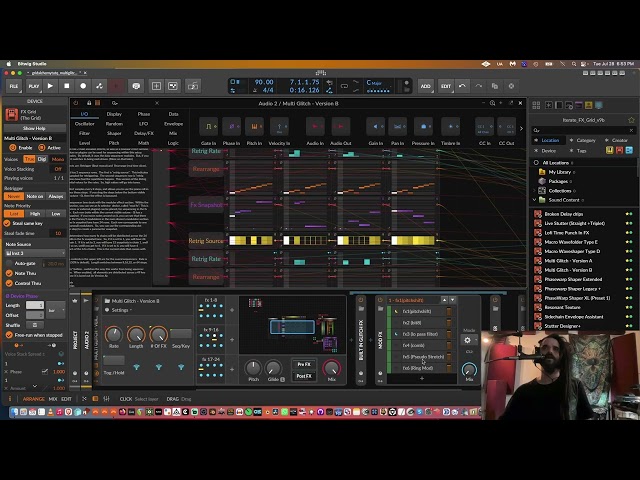
Task: Open the PLAY options dropdown
Action: click(33, 86)
